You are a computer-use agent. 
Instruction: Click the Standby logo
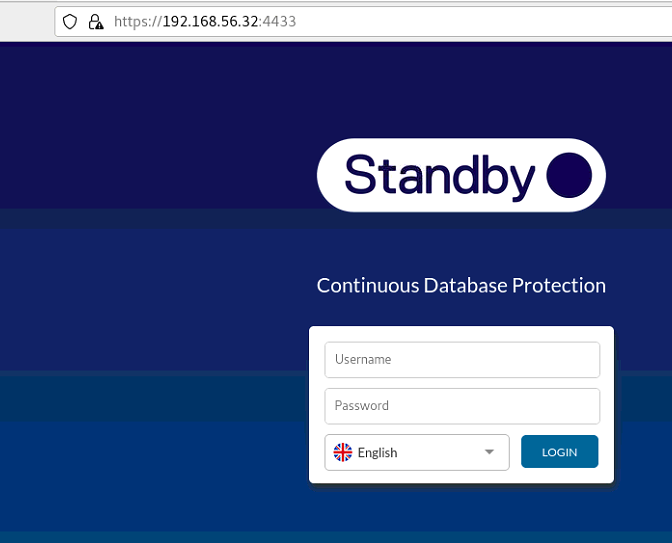click(x=461, y=175)
